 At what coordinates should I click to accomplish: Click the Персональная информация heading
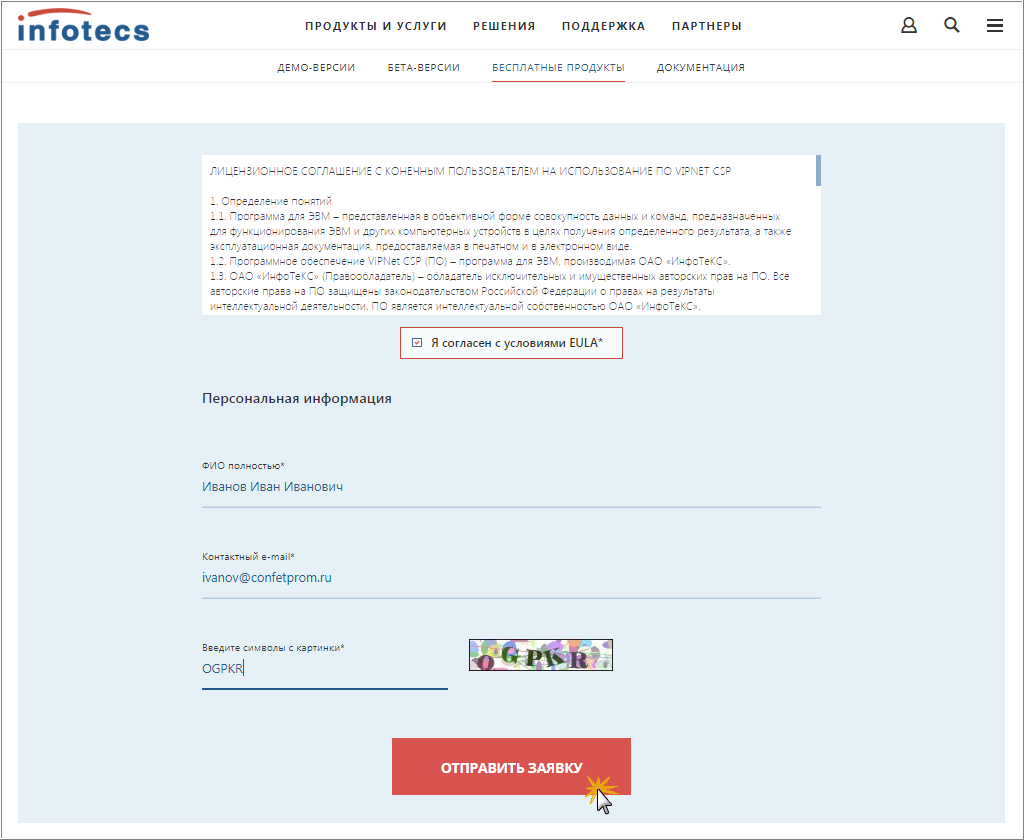[296, 398]
